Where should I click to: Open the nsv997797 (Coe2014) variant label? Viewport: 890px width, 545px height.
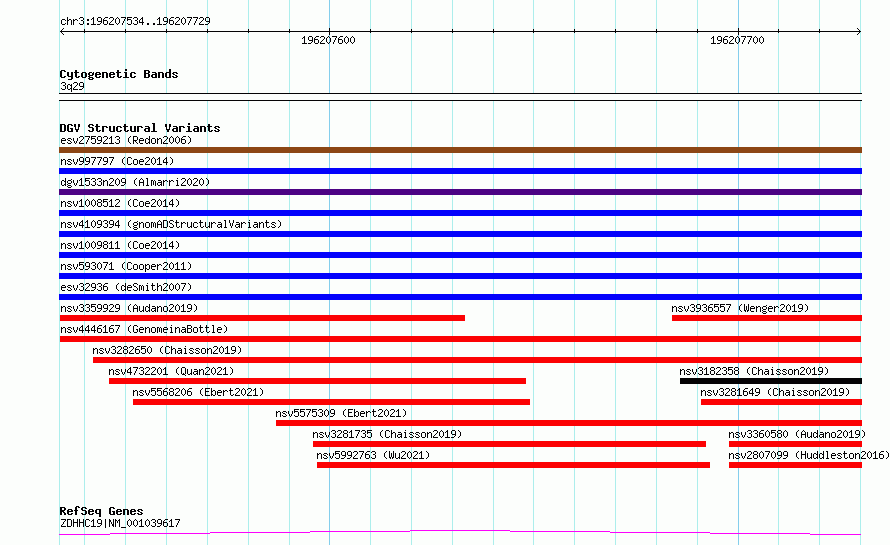(x=117, y=161)
